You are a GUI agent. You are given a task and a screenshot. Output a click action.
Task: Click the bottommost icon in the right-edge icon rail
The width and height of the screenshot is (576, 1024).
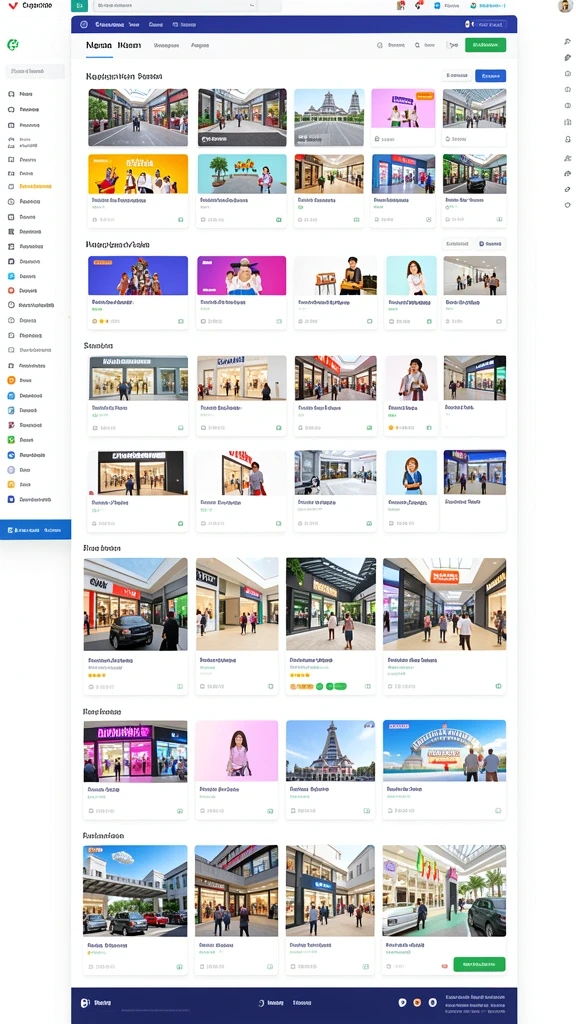click(568, 205)
